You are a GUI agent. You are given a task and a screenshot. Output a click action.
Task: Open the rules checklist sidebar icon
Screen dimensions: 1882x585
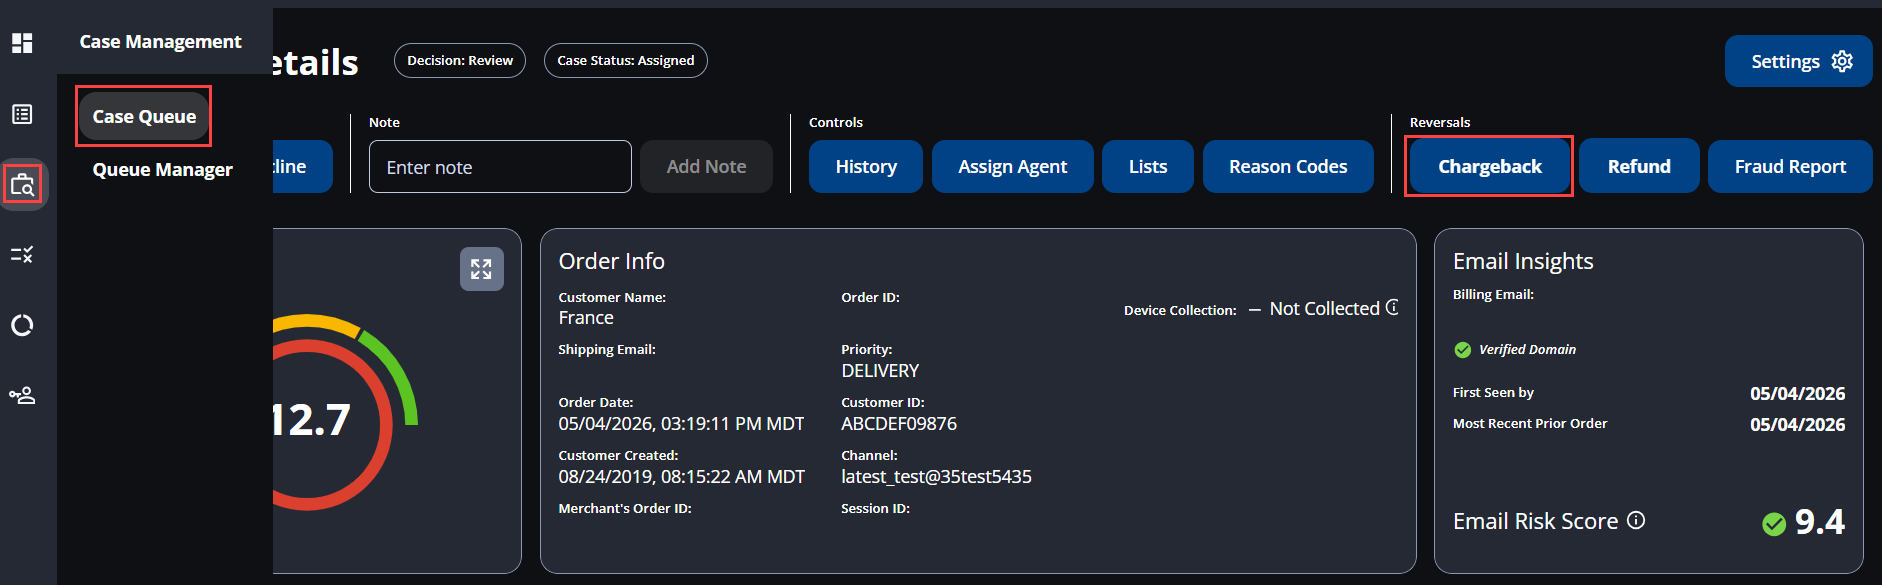[22, 255]
